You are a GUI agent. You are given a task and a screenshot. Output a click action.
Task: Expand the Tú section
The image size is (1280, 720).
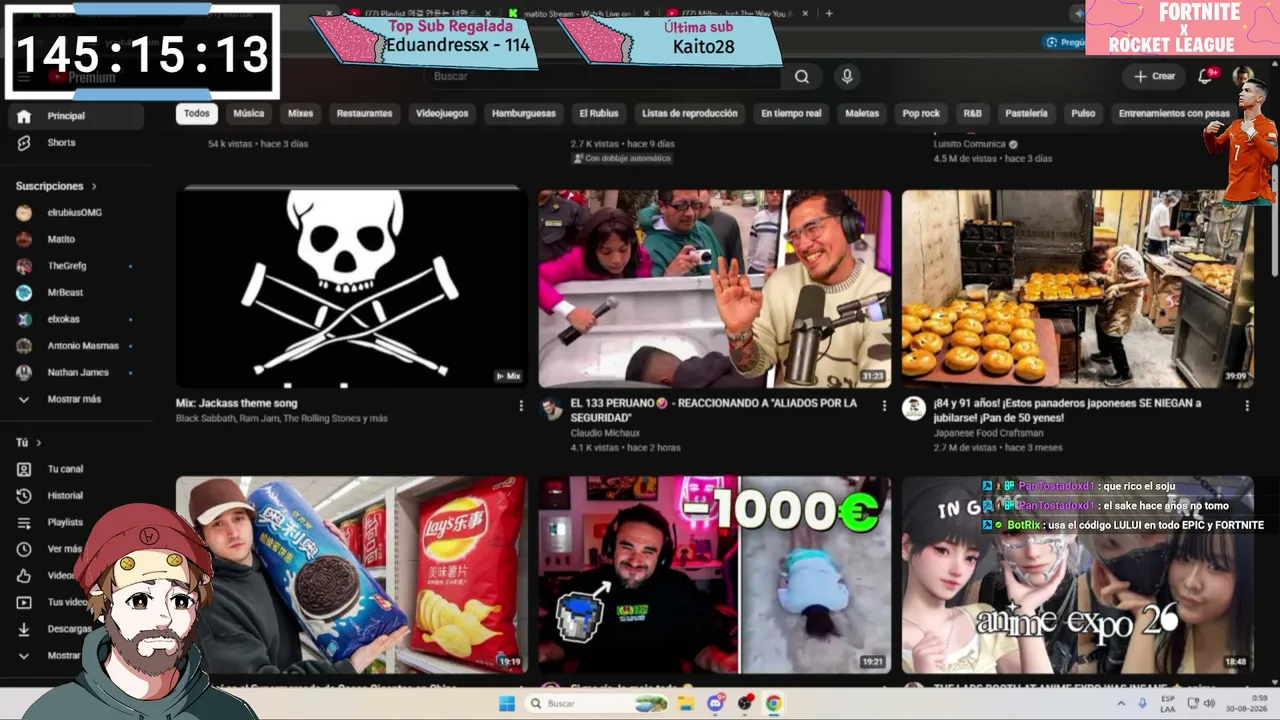pos(29,442)
